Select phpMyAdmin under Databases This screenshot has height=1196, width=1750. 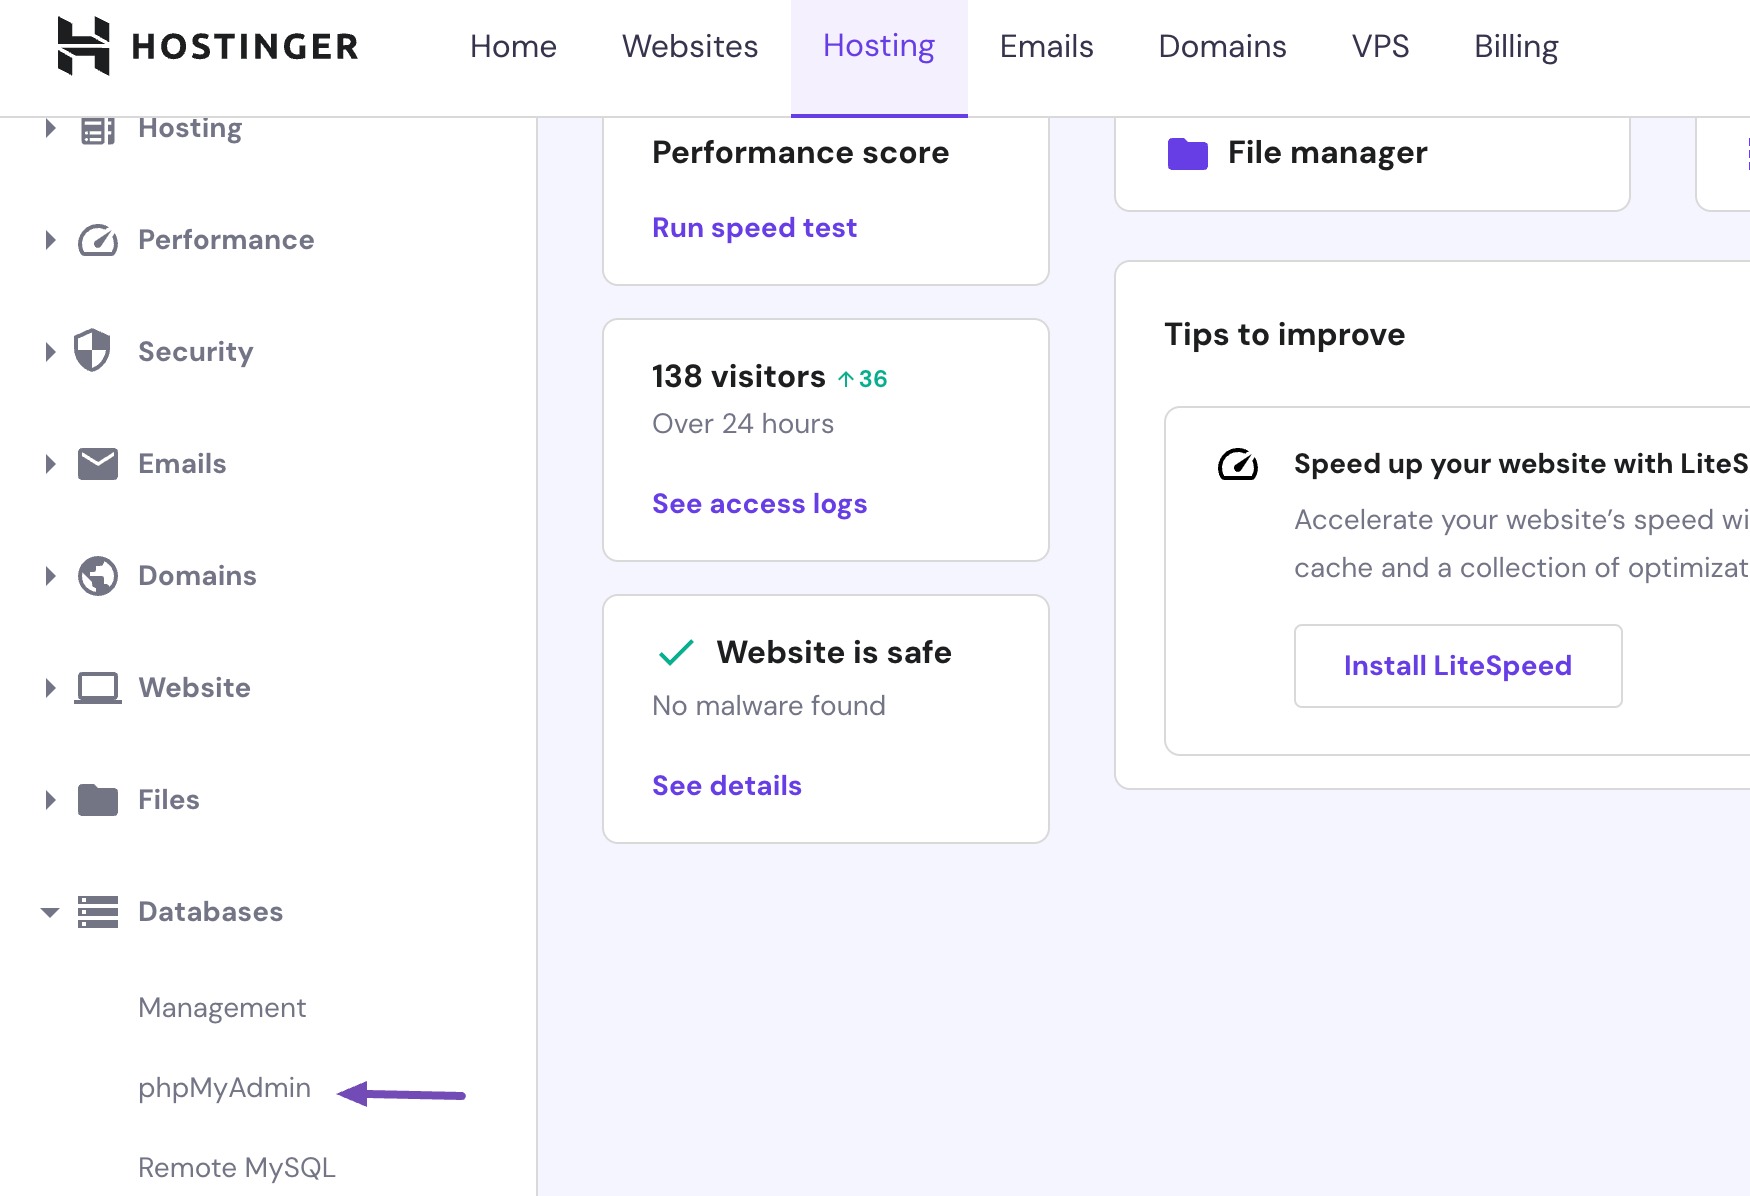224,1088
